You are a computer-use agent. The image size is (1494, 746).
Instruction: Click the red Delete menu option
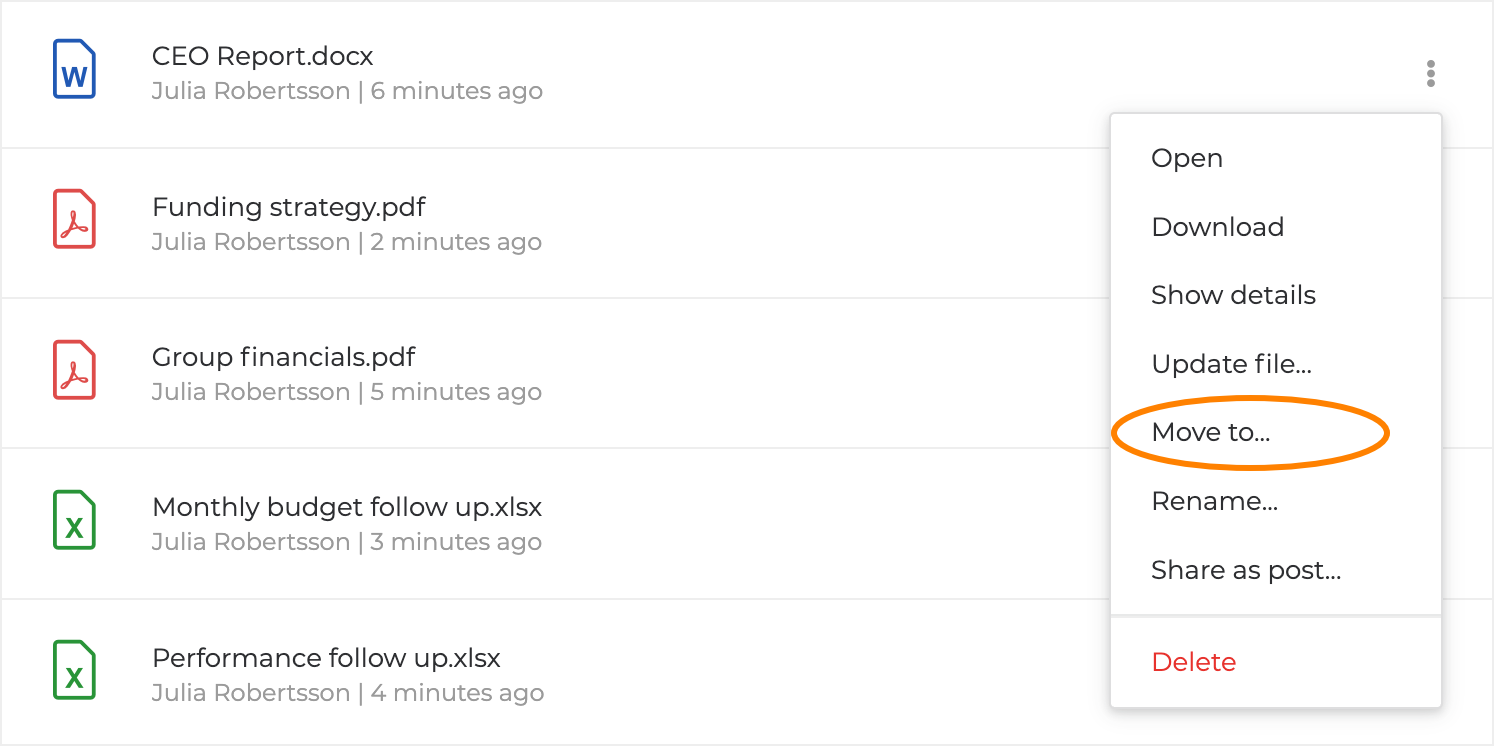coord(1193,662)
